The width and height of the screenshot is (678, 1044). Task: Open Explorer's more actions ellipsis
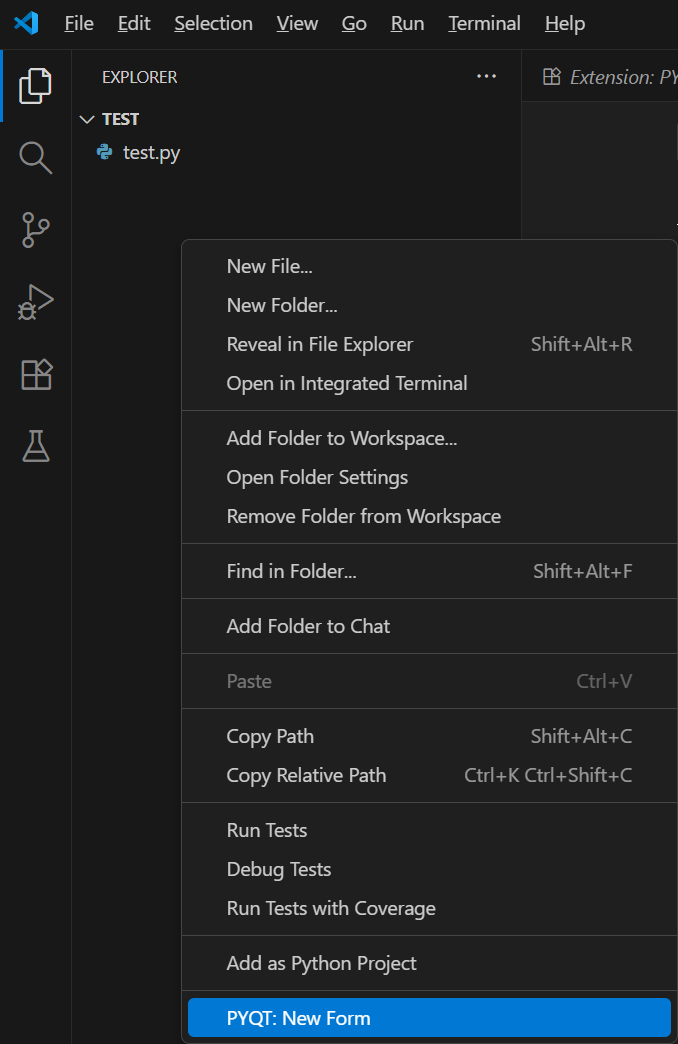click(x=487, y=77)
